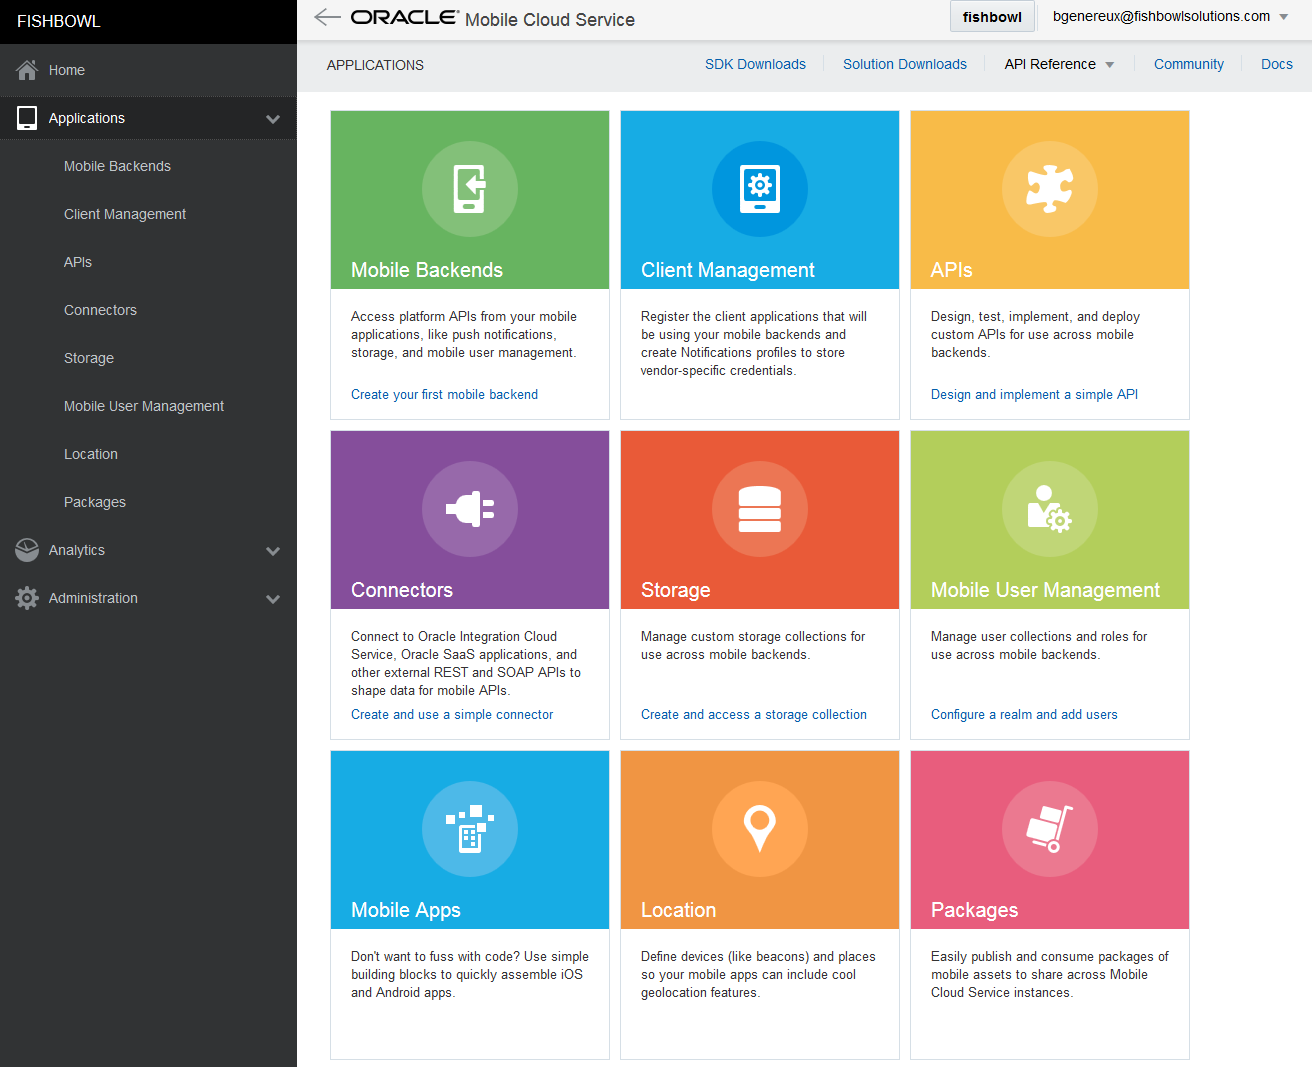The image size is (1312, 1067).
Task: Open the Connectors plug tile icon
Action: click(x=470, y=509)
